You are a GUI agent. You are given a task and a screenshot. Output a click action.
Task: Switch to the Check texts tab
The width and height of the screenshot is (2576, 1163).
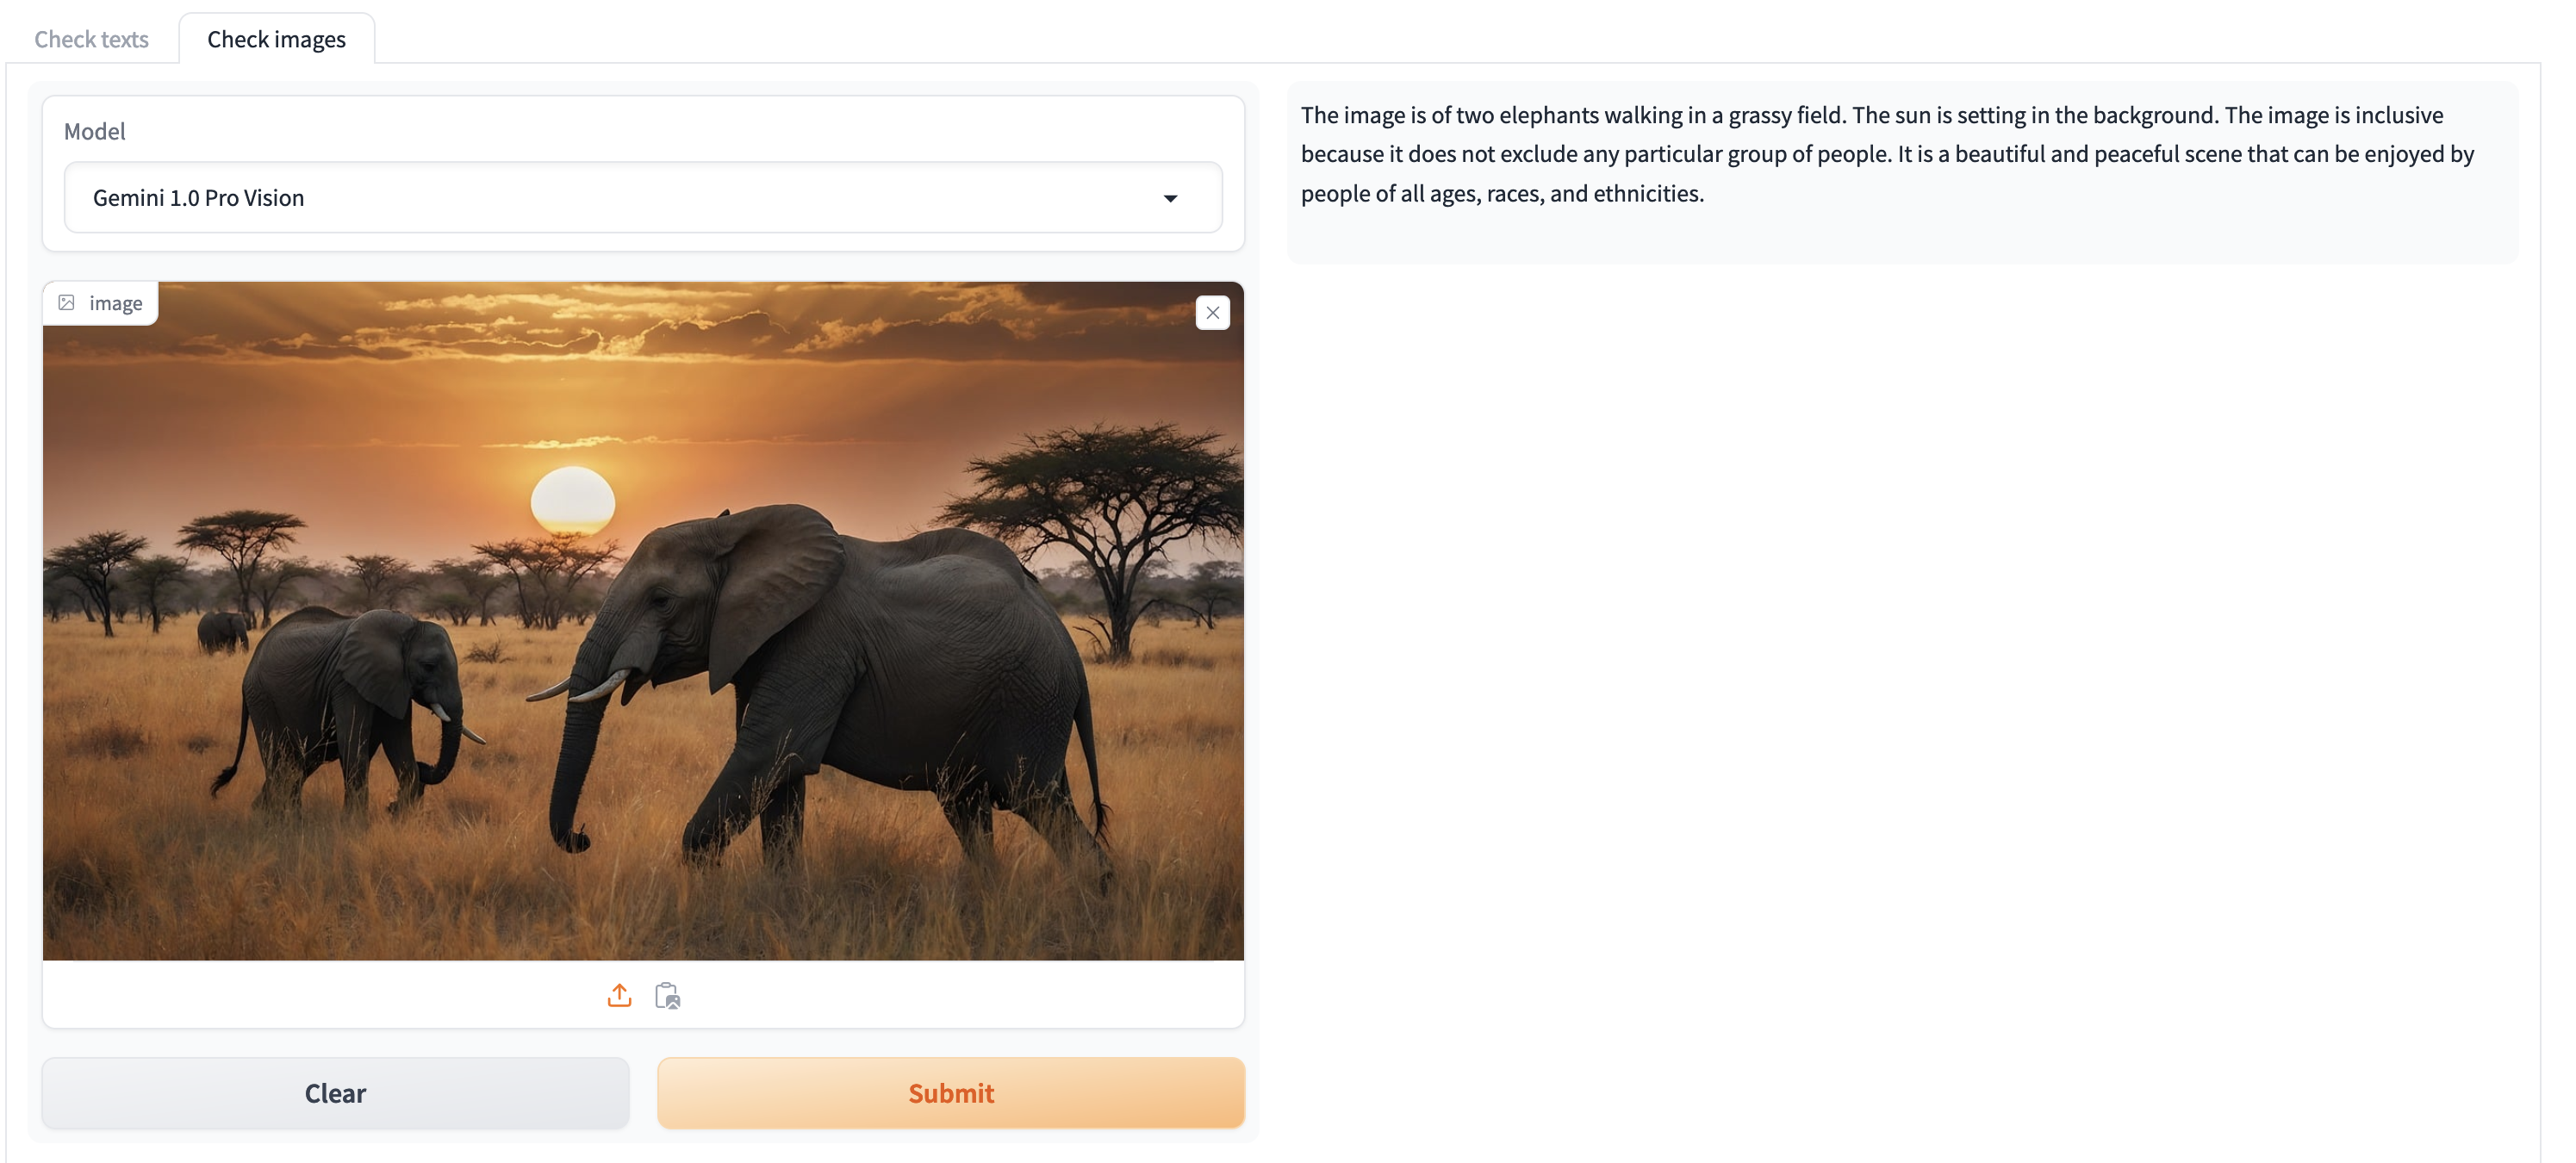click(x=91, y=39)
